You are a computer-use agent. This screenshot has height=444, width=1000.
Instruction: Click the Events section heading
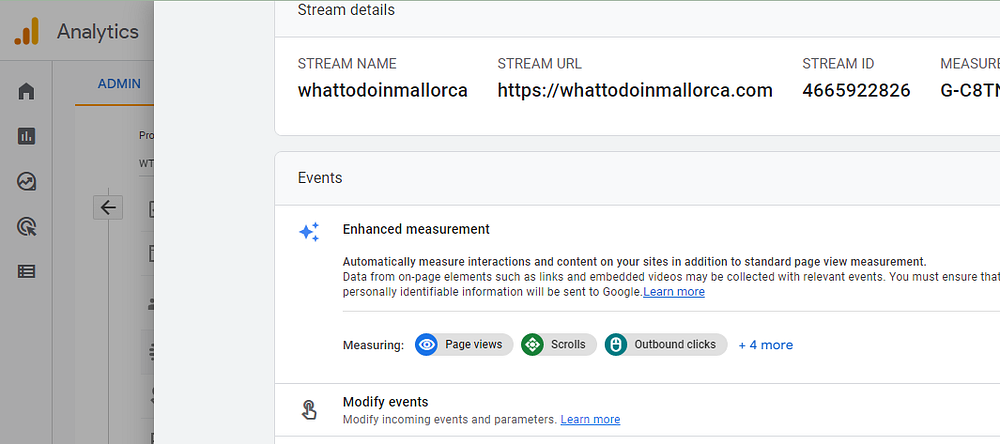[x=320, y=178]
